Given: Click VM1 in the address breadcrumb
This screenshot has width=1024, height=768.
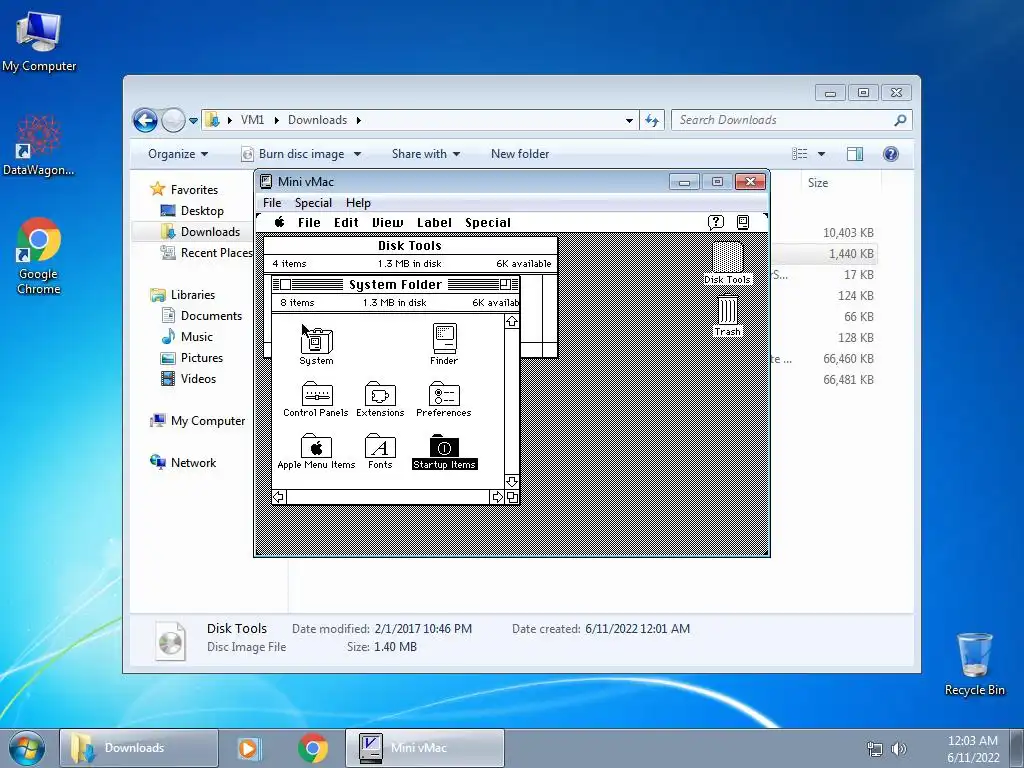Looking at the screenshot, I should tap(252, 120).
